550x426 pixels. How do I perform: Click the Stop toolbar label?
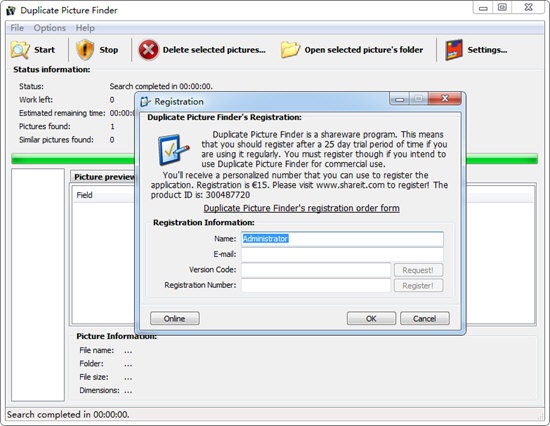point(109,50)
